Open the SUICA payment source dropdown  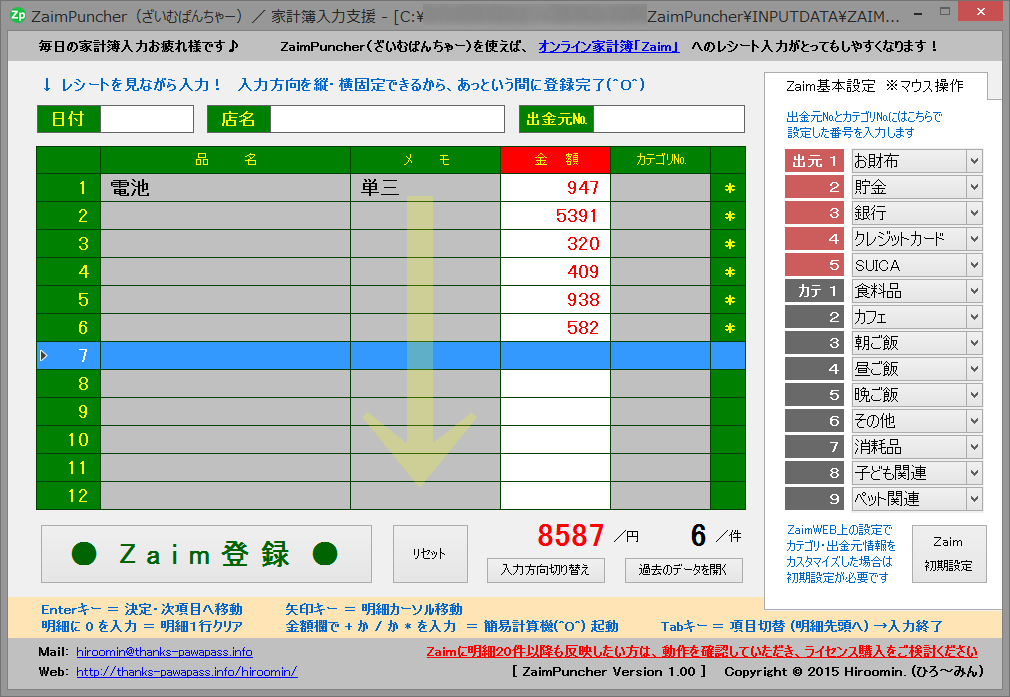click(974, 265)
